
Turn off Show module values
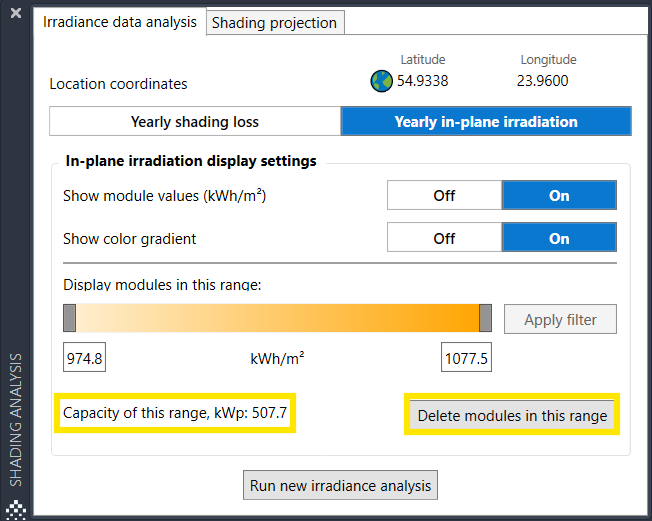[x=444, y=196]
